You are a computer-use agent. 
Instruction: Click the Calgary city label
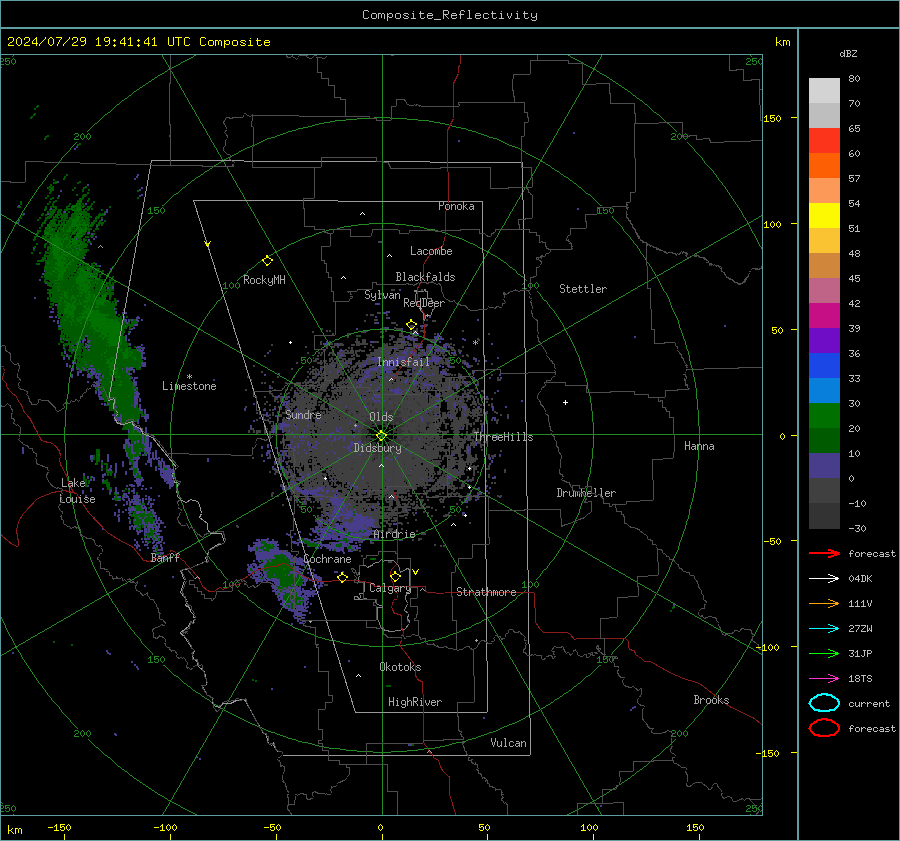[390, 588]
